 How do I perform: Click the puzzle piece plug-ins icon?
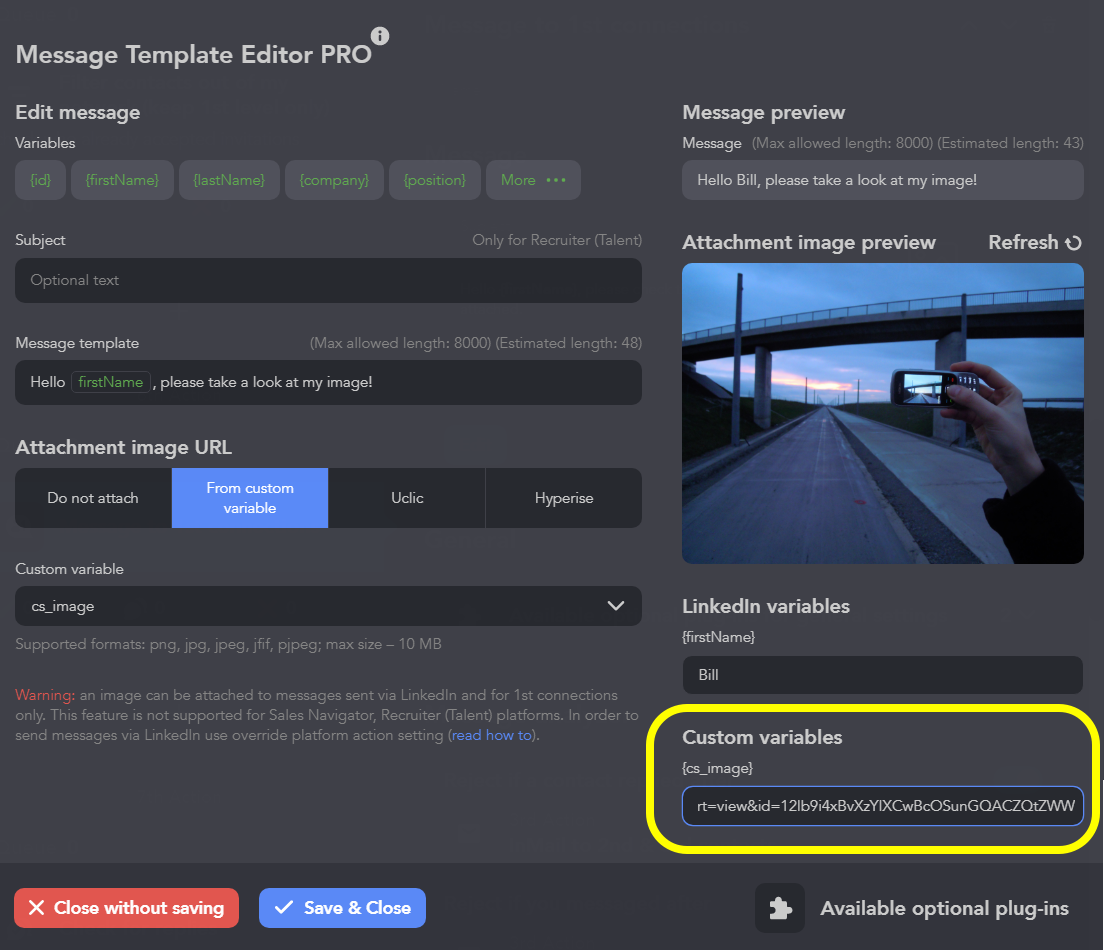coord(779,908)
